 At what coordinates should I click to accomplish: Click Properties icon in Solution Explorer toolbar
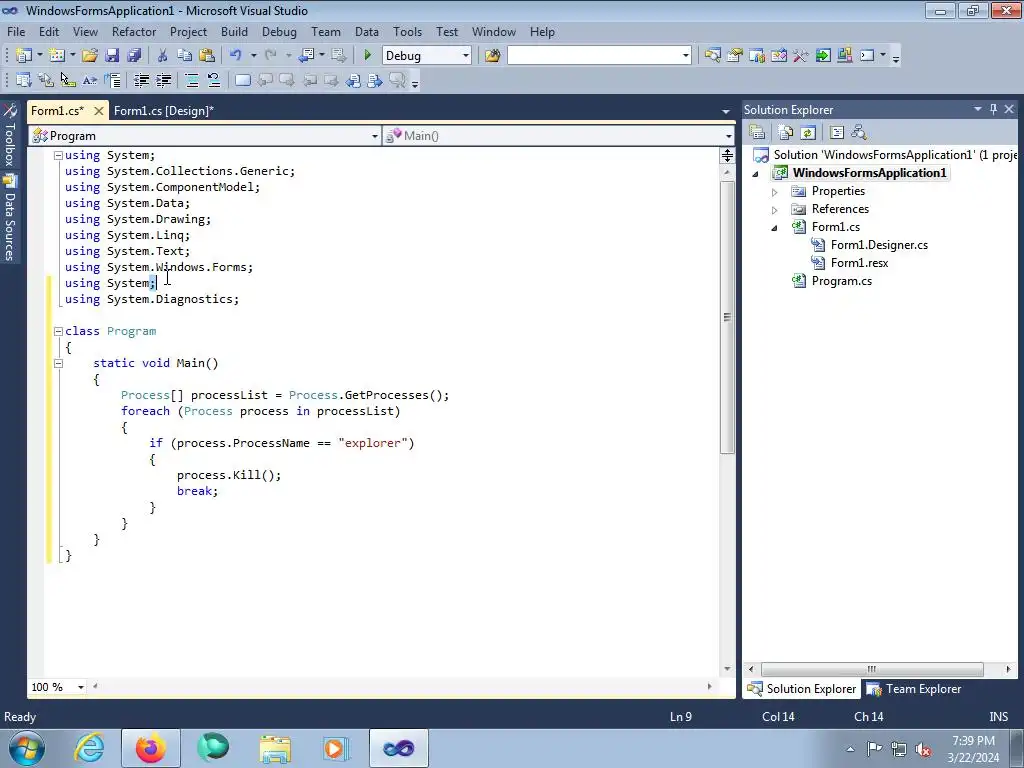[758, 133]
